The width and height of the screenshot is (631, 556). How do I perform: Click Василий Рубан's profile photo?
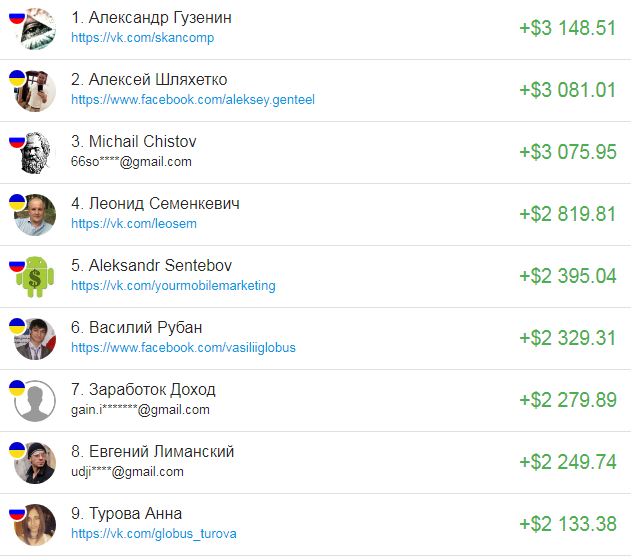pos(35,339)
